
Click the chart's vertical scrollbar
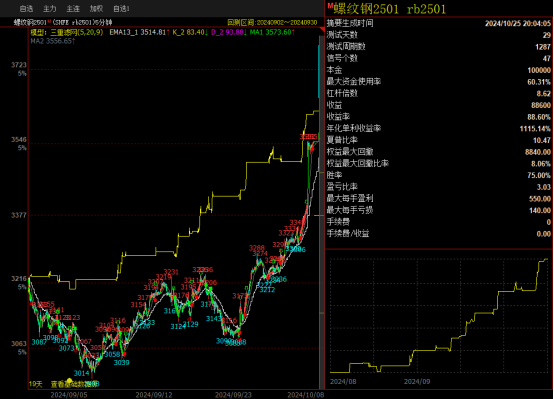click(322, 212)
